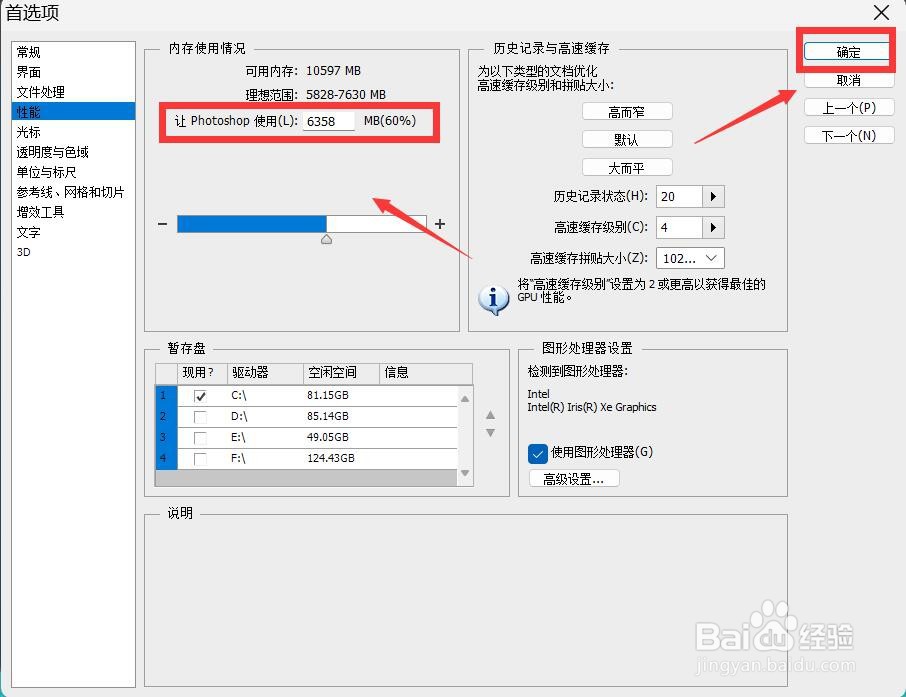Screen dimensions: 906x697
Task: Click the GPU performance info icon
Action: coord(493,298)
